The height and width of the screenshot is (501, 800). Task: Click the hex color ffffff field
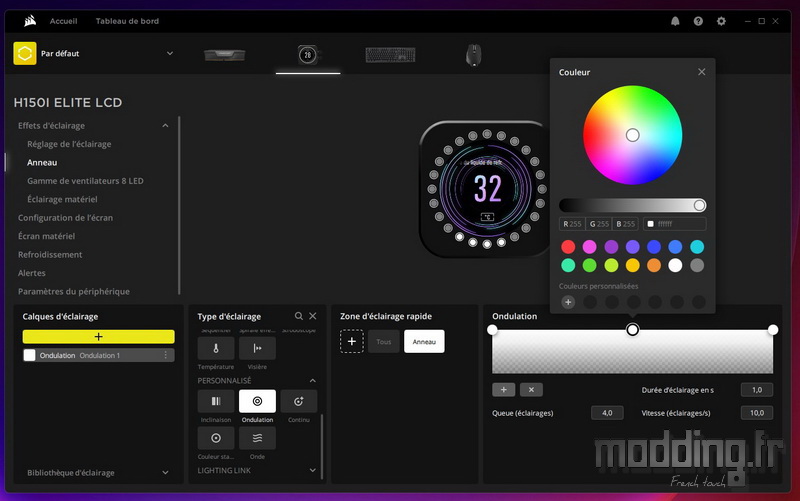click(675, 223)
